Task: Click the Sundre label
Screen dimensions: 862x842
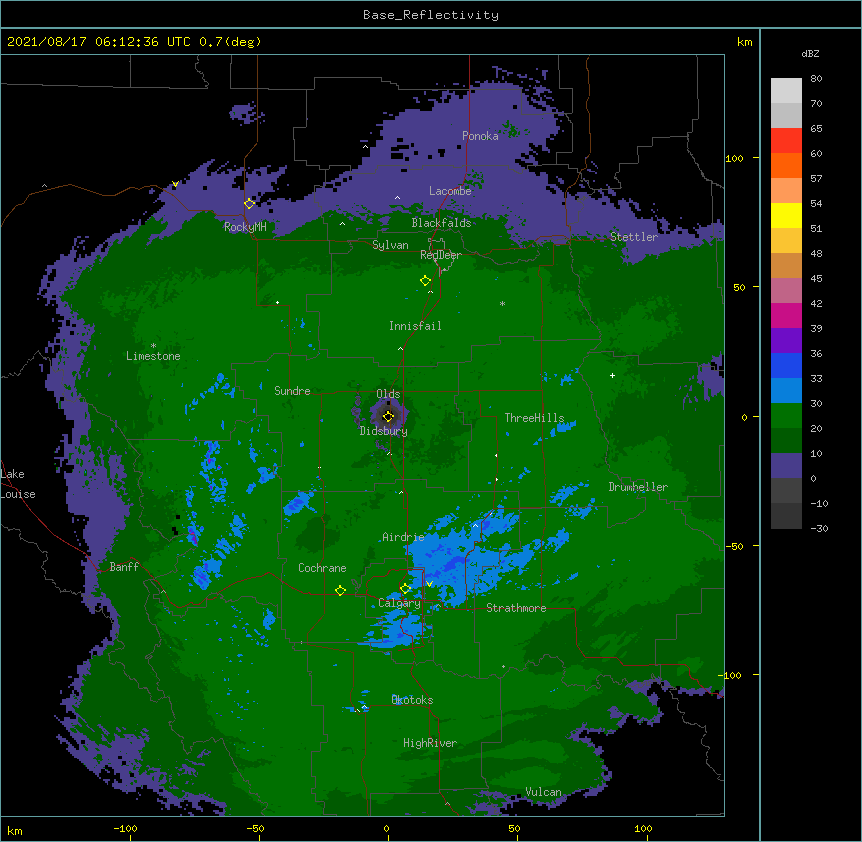Action: [292, 391]
